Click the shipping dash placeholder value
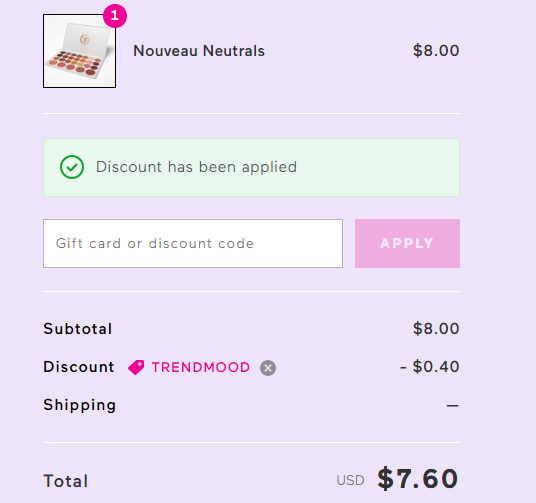This screenshot has height=503, width=536. coord(452,406)
